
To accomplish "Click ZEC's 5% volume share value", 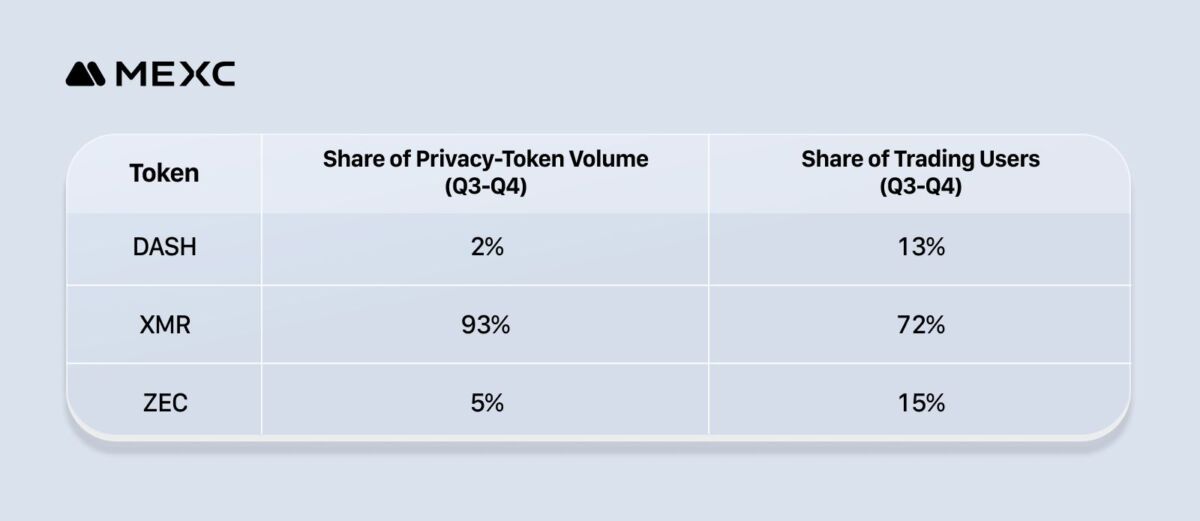I will 485,403.
